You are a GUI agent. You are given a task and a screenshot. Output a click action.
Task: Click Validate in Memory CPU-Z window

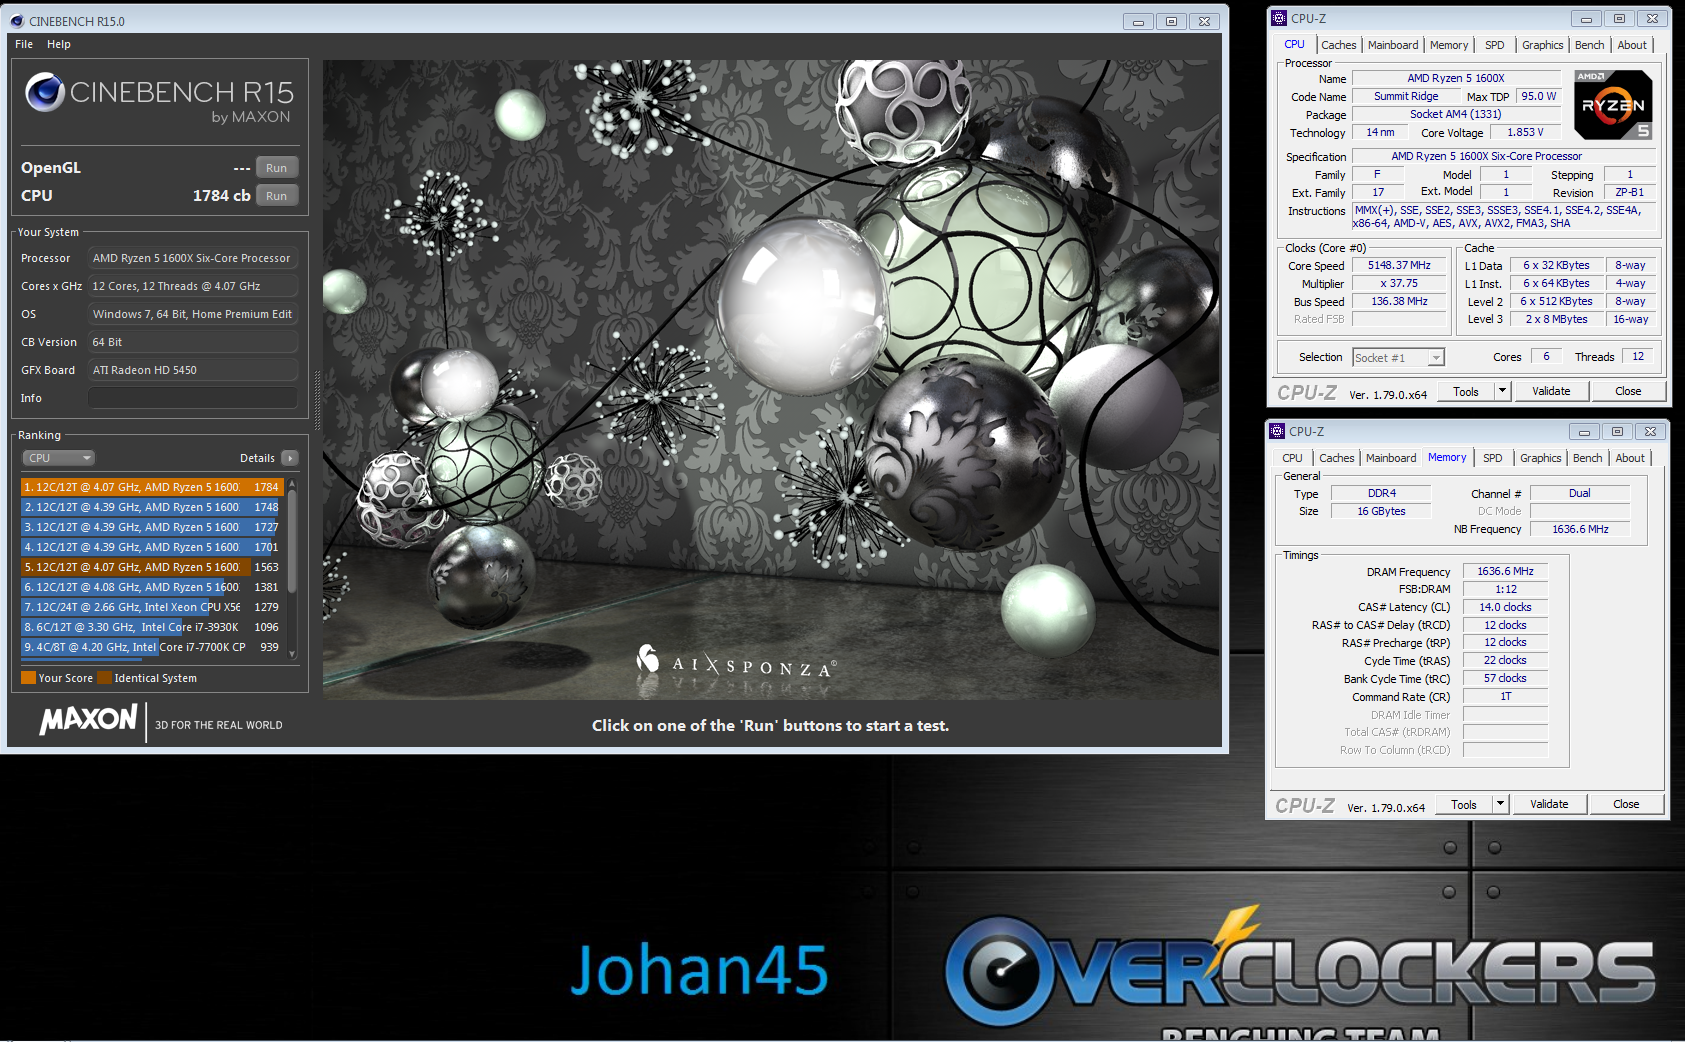[1549, 804]
